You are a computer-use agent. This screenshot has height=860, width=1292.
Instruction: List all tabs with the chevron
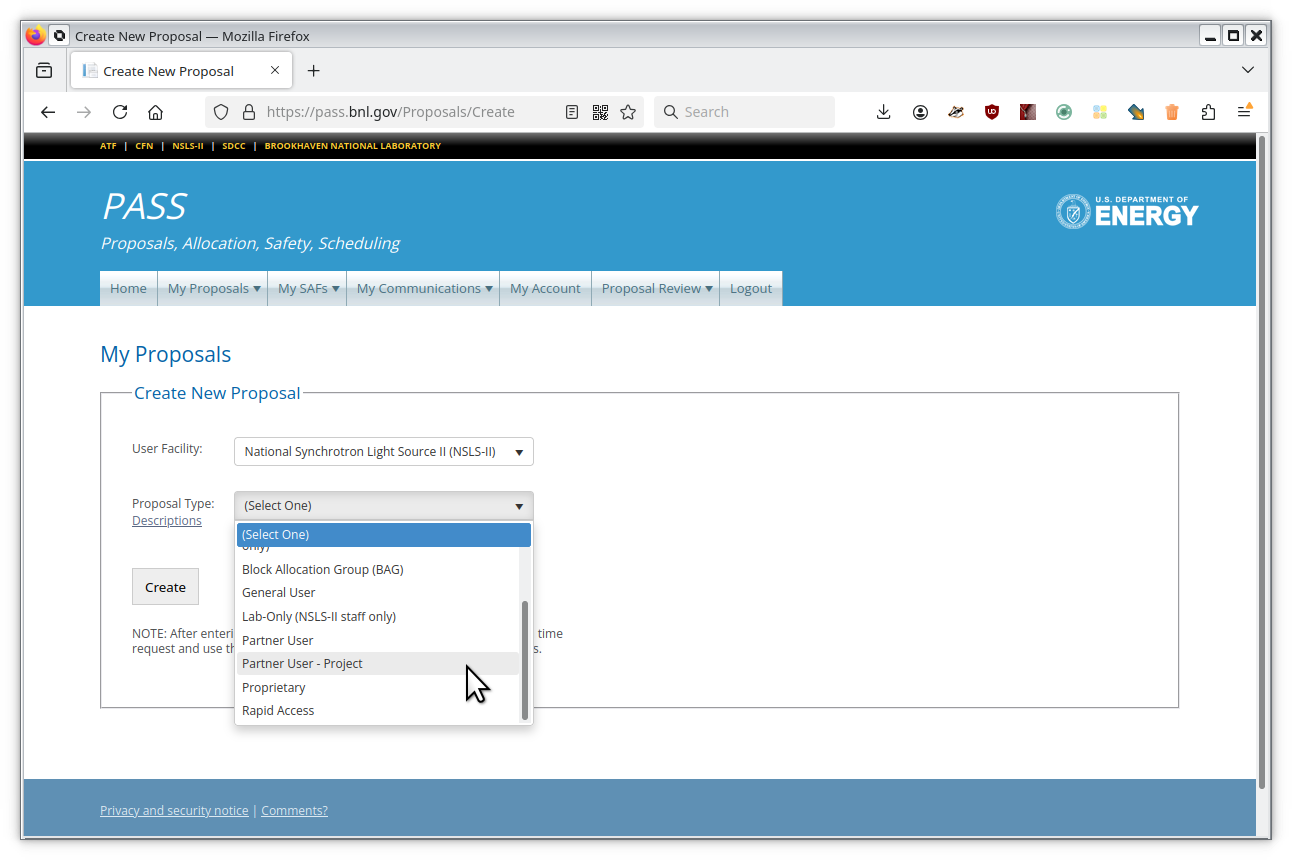point(1247,70)
